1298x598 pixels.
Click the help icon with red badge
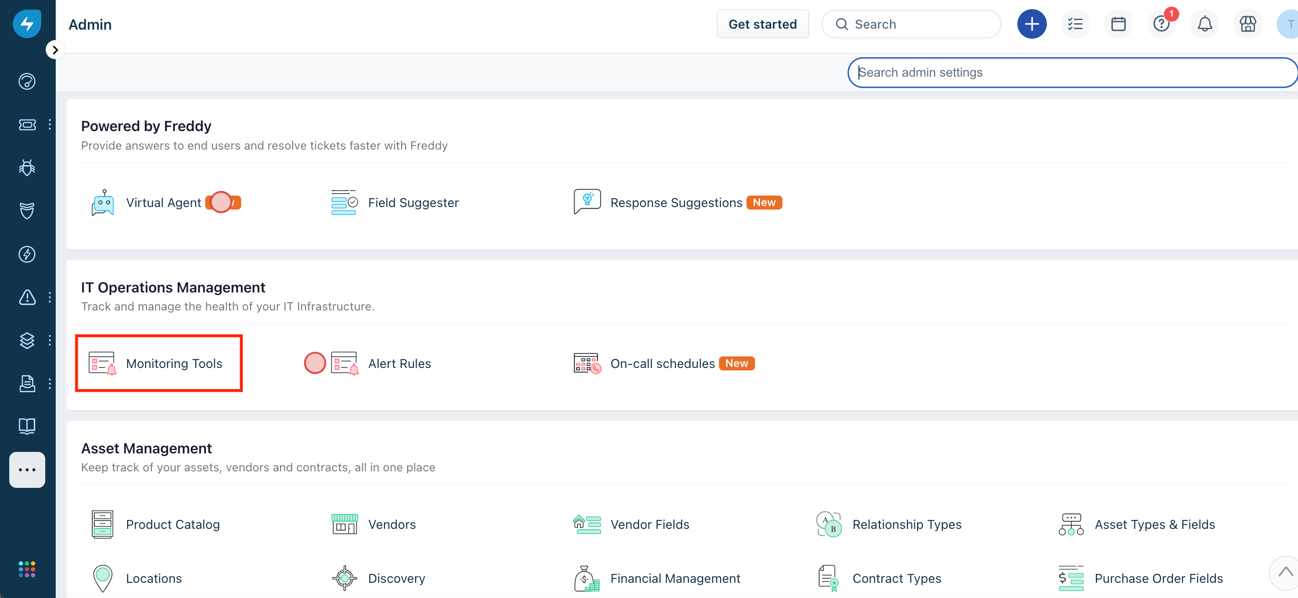point(1160,23)
